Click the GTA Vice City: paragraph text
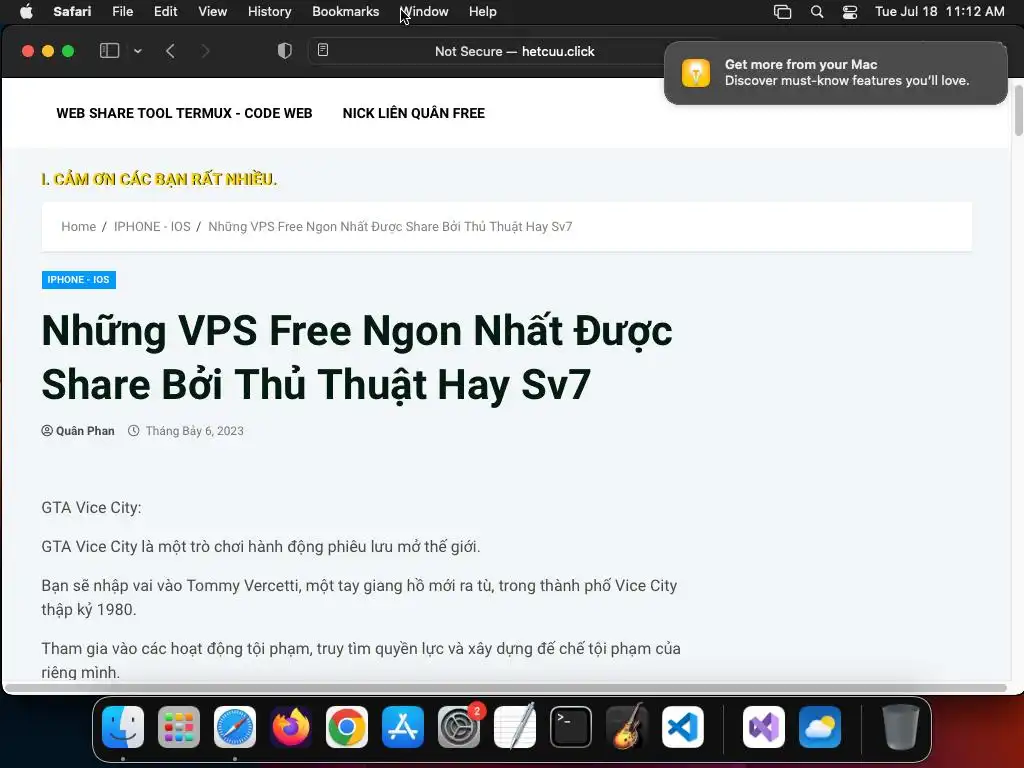Viewport: 1024px width, 768px height. (x=91, y=507)
